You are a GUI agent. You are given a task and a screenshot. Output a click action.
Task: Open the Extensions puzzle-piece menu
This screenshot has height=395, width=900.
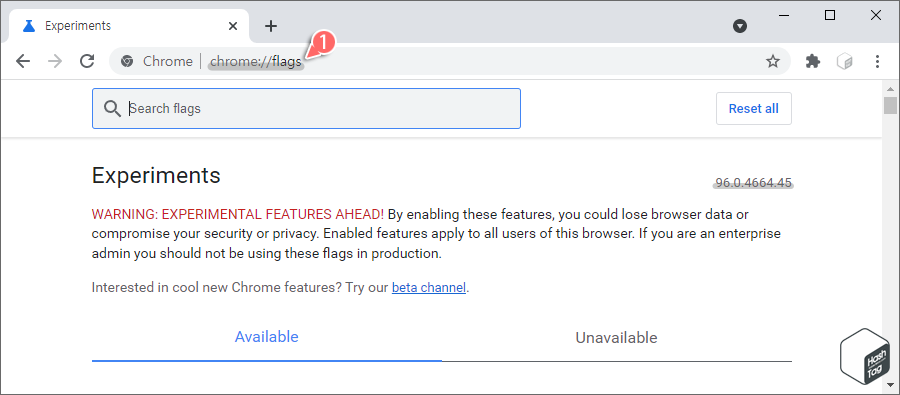point(813,61)
